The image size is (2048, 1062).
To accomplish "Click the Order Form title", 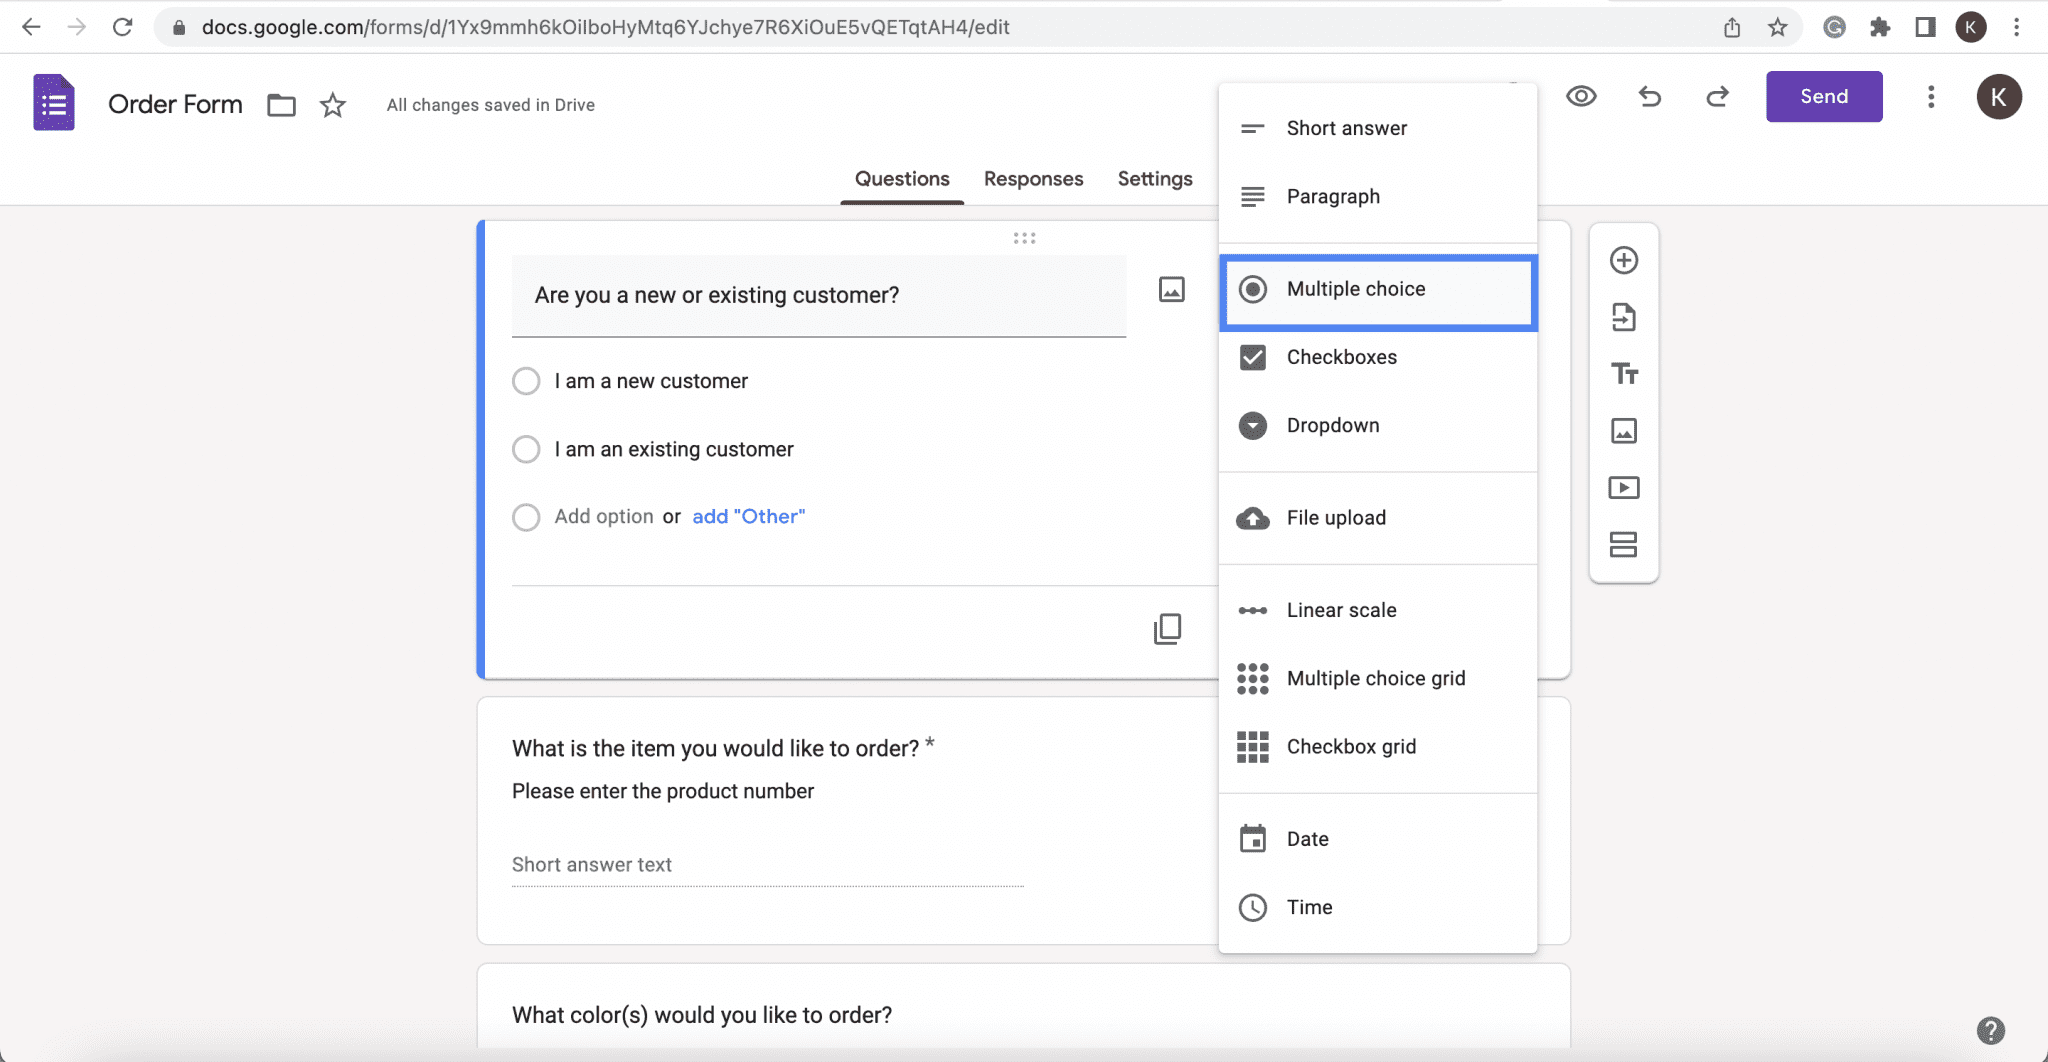I will coord(175,104).
